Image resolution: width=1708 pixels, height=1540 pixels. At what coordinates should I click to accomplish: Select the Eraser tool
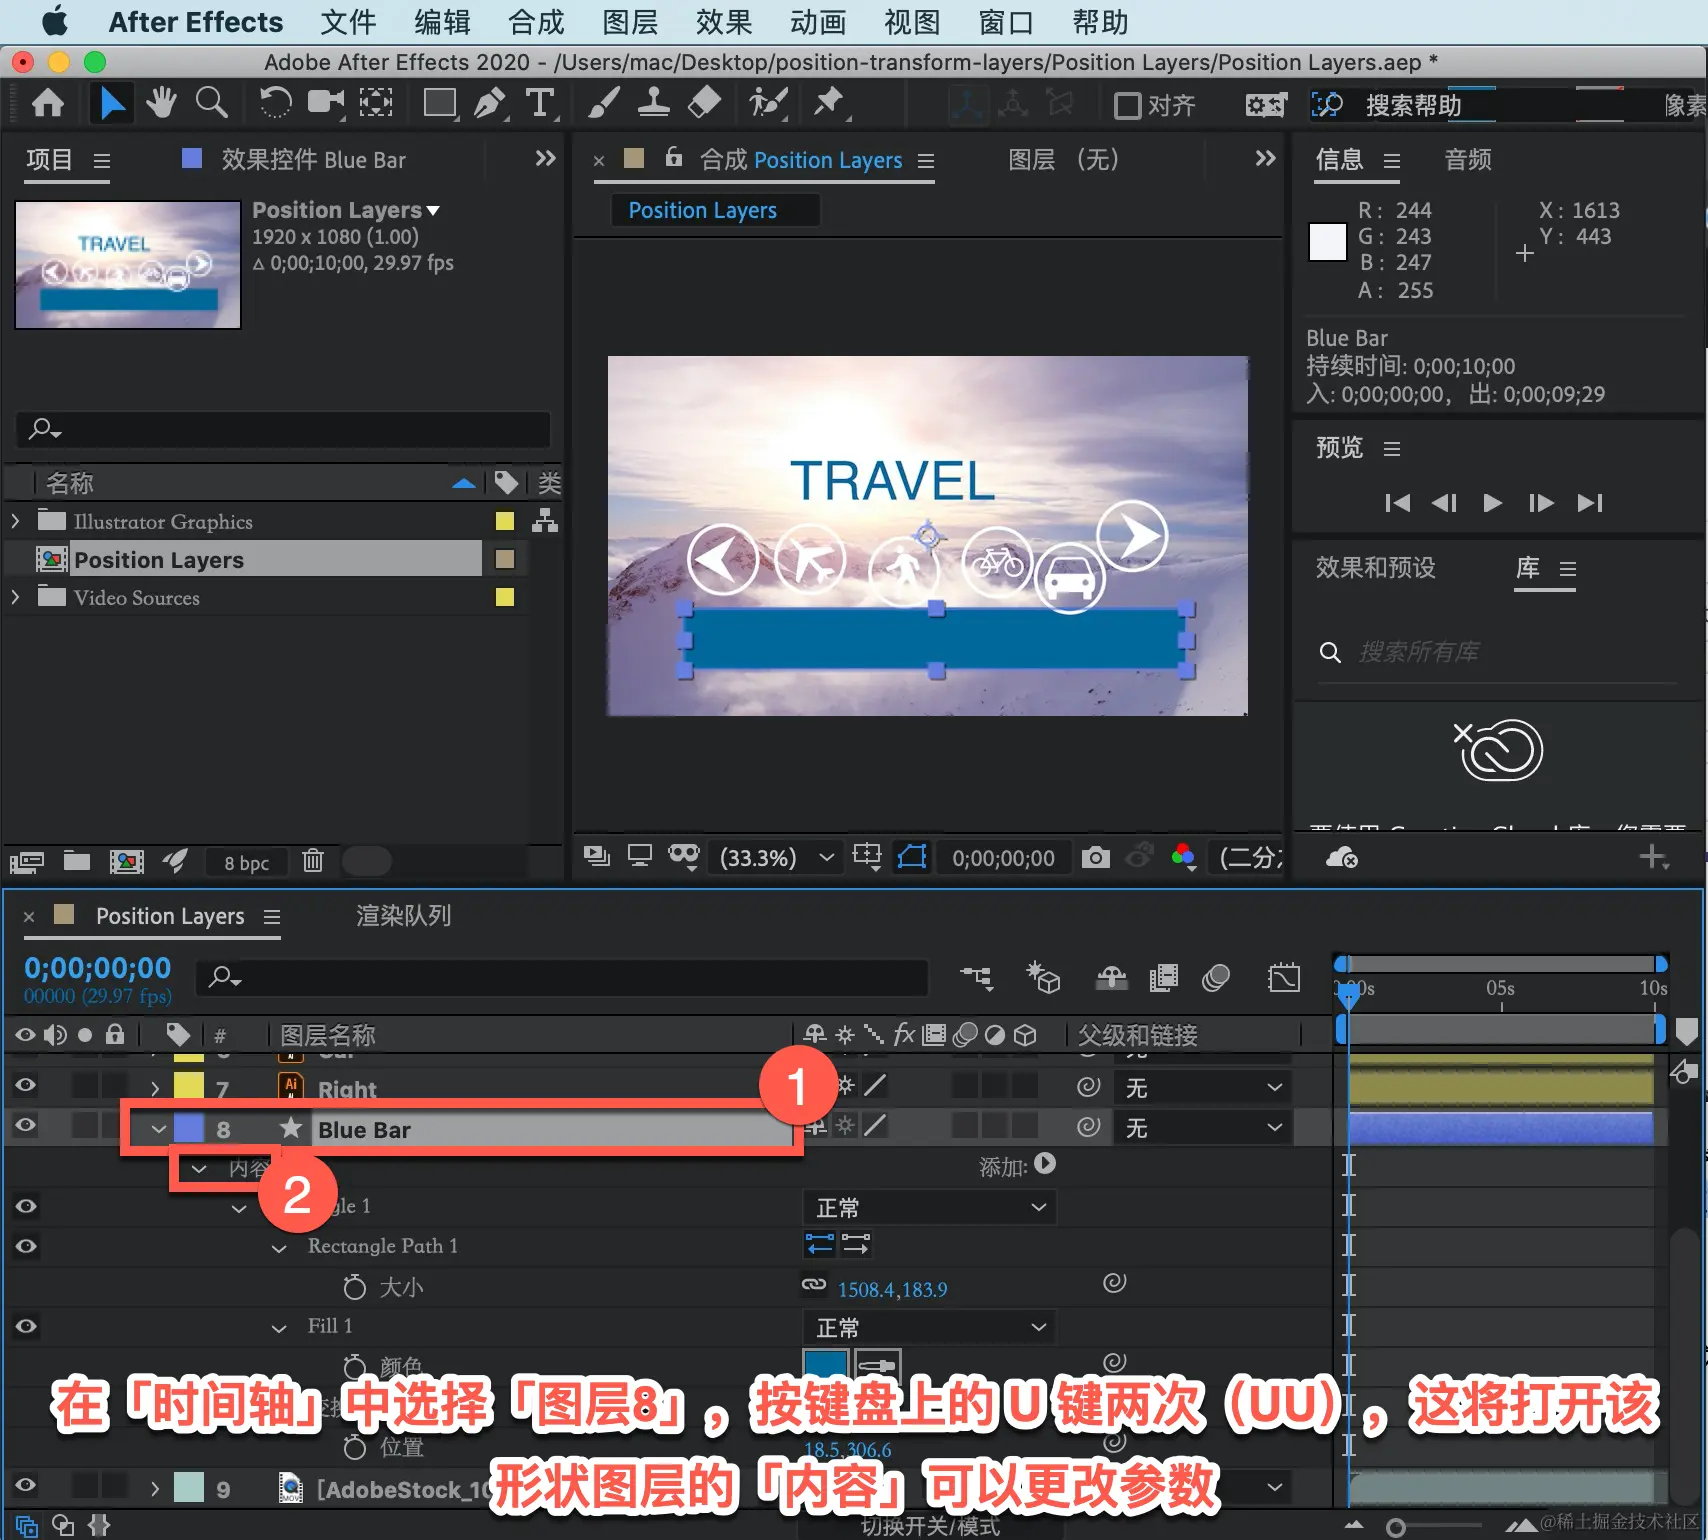[x=705, y=103]
